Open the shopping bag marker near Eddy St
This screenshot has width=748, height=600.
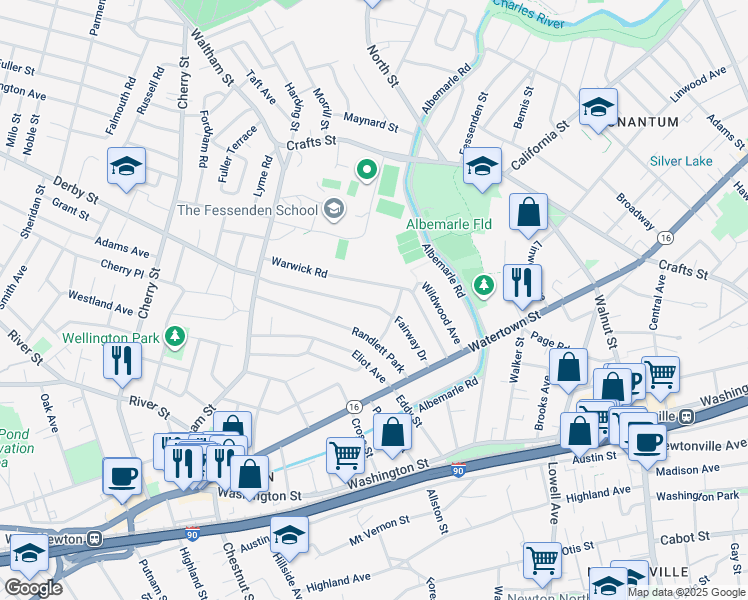click(x=394, y=434)
